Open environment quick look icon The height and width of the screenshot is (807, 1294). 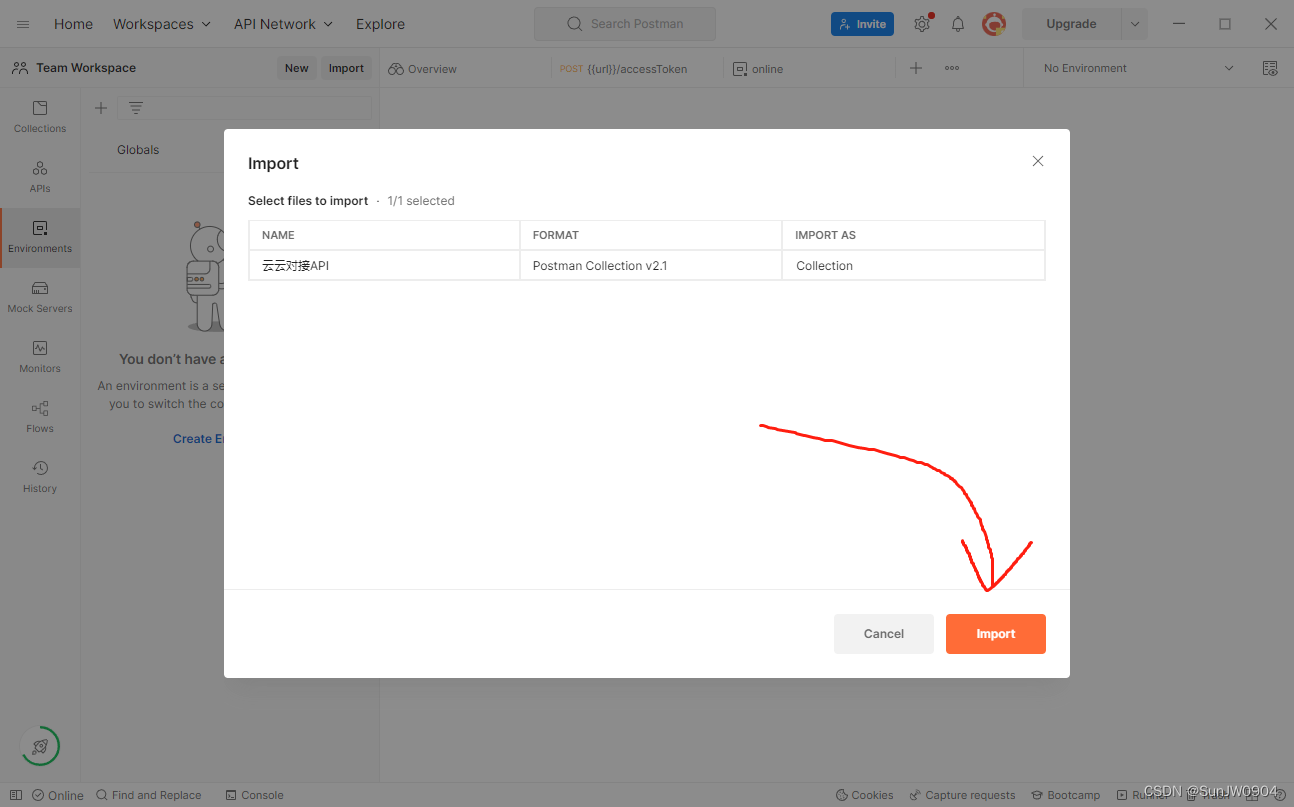pos(1270,68)
